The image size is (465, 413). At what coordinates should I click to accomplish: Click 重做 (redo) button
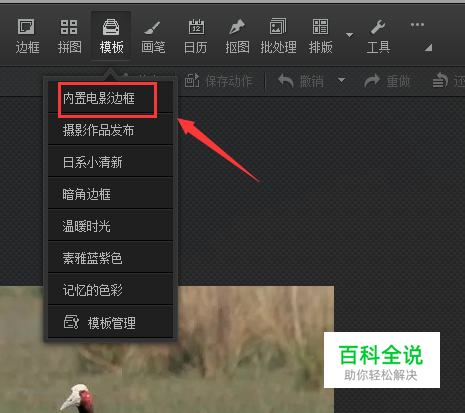point(387,81)
